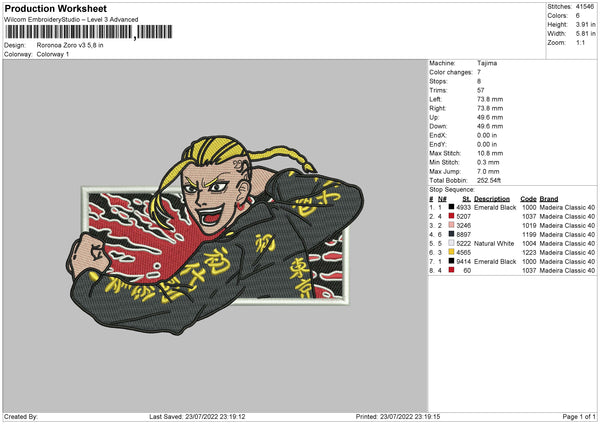Click the 'Production Worksheet' title
The image size is (600, 424).
point(55,8)
